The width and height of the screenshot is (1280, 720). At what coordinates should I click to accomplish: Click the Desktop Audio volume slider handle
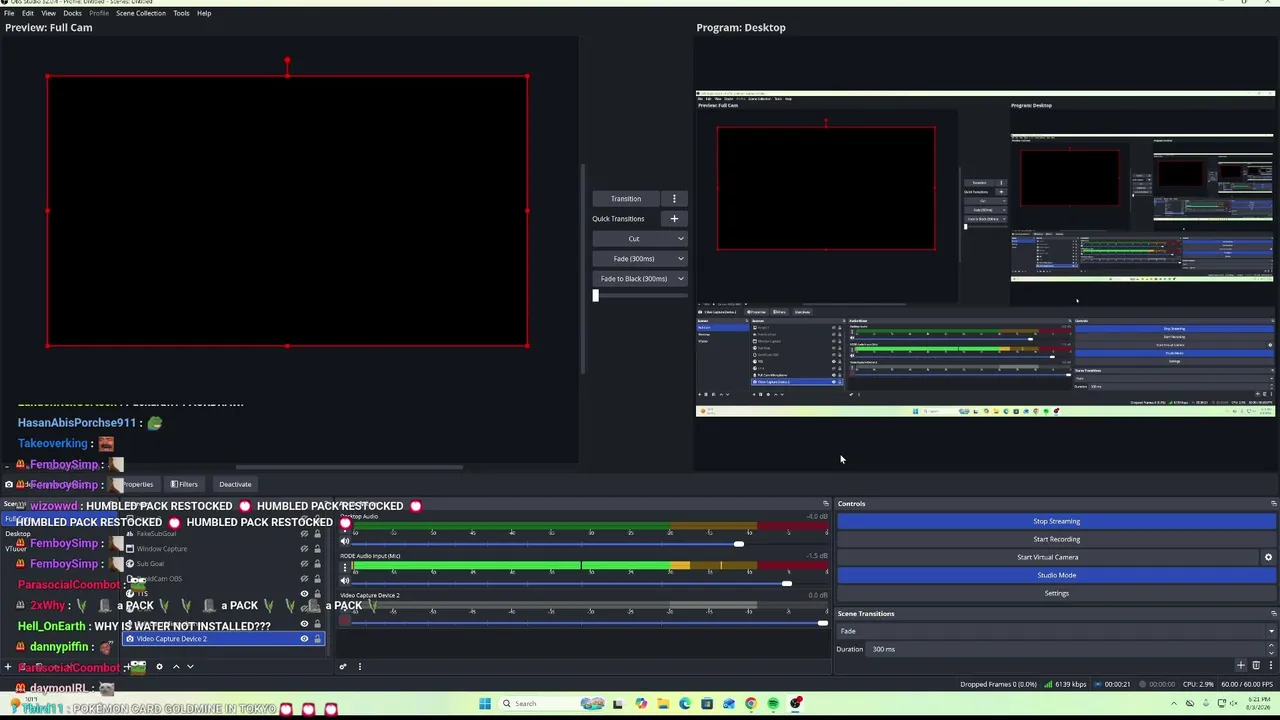click(738, 544)
